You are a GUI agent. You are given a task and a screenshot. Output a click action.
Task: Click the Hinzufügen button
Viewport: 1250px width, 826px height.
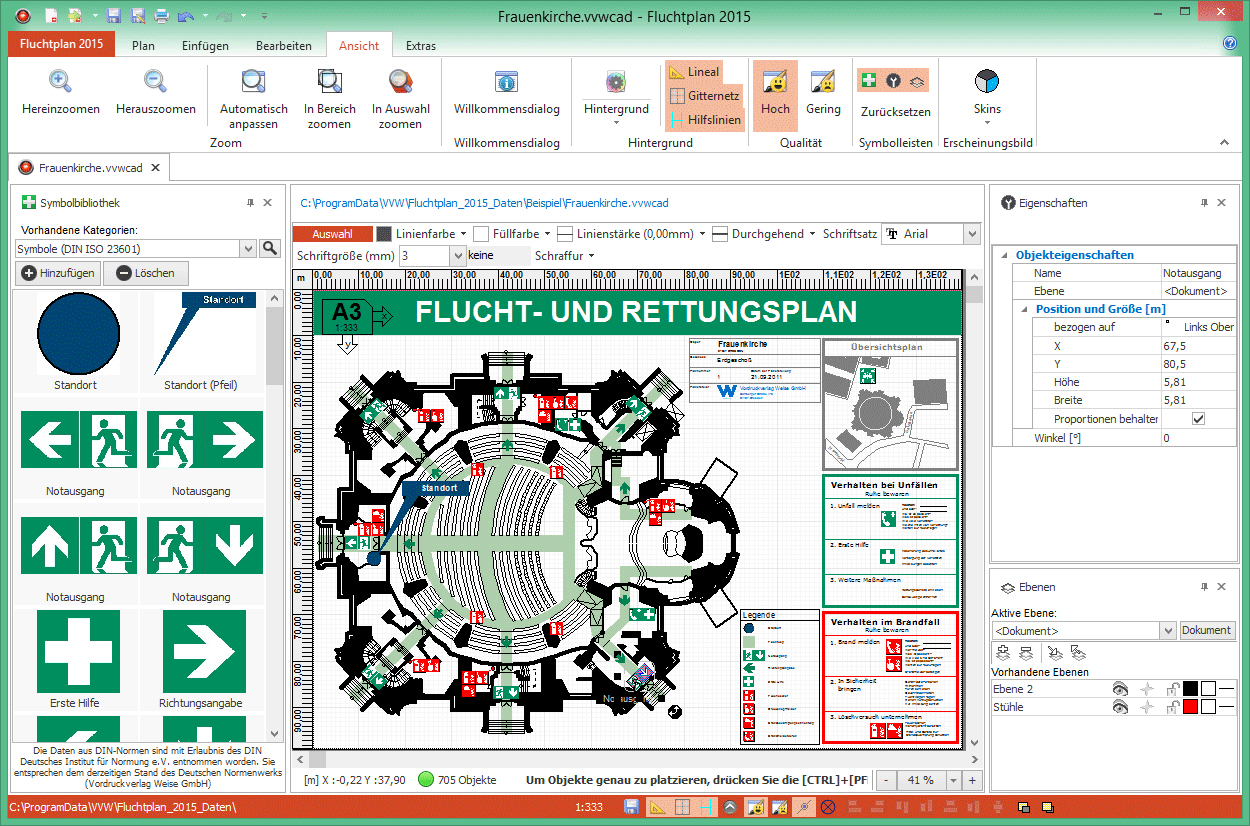click(59, 273)
